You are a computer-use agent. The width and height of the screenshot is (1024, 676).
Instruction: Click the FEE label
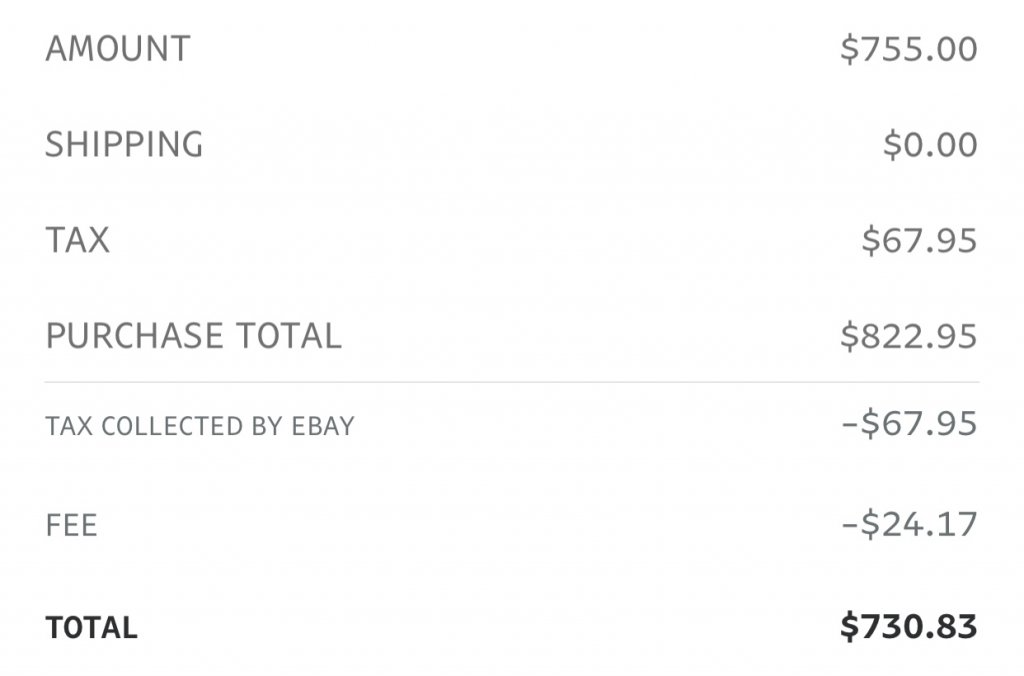tap(71, 526)
